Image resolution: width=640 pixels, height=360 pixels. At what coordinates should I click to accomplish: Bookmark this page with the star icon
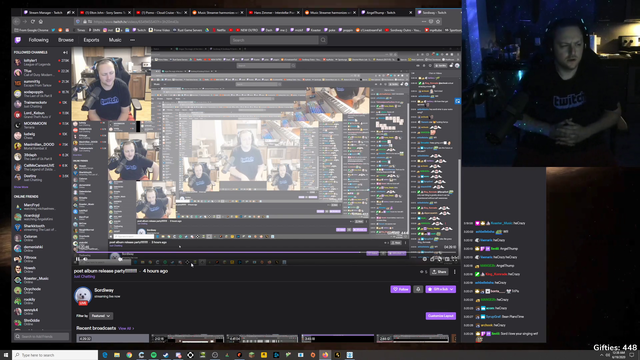coord(438,22)
